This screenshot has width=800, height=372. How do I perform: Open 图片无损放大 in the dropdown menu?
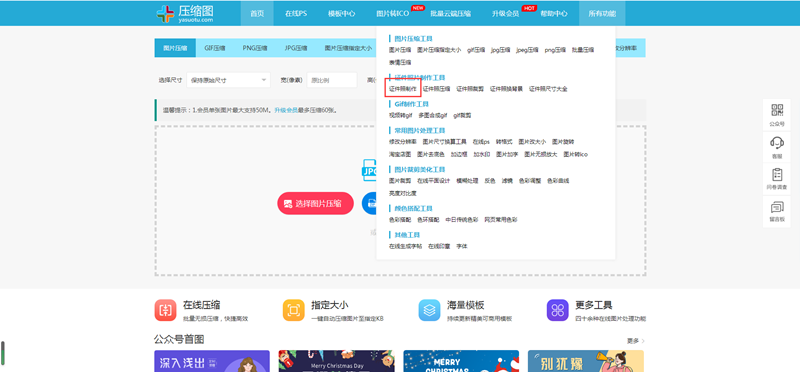click(541, 154)
